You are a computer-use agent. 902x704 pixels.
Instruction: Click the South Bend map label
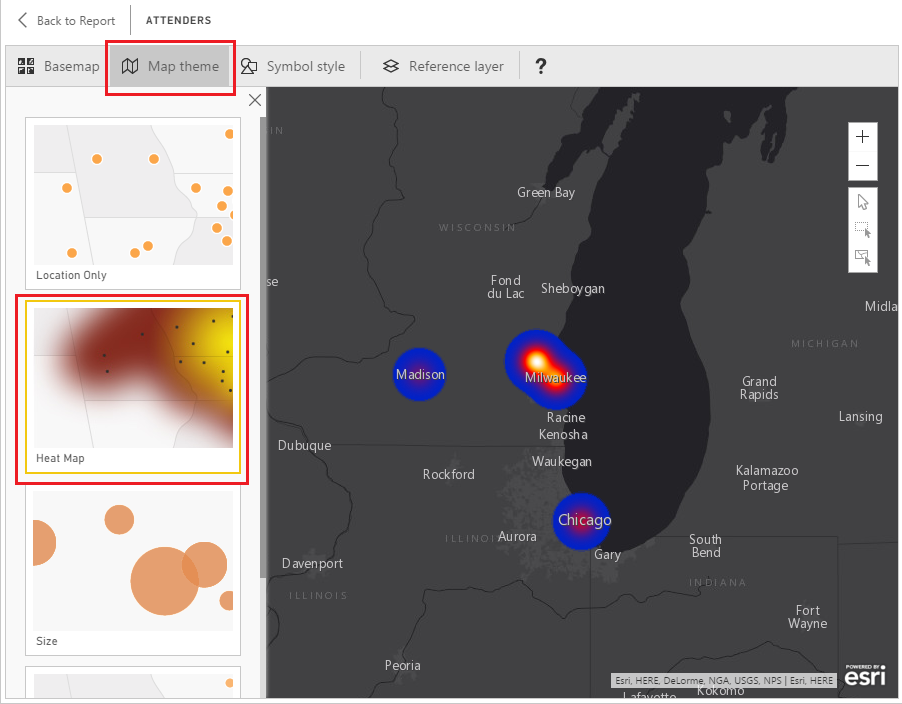[x=706, y=546]
